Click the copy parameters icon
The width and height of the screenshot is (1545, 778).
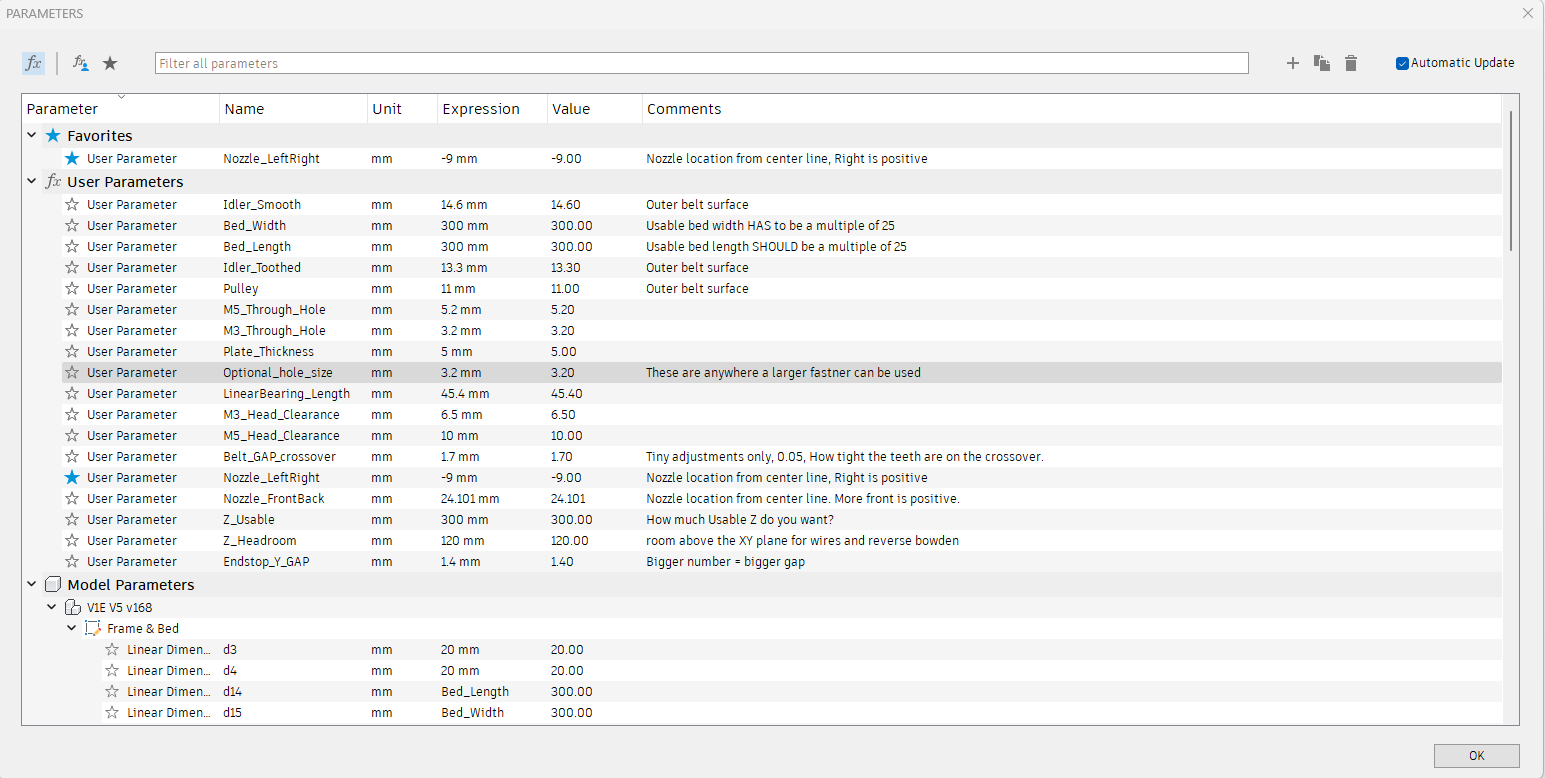[x=1321, y=62]
